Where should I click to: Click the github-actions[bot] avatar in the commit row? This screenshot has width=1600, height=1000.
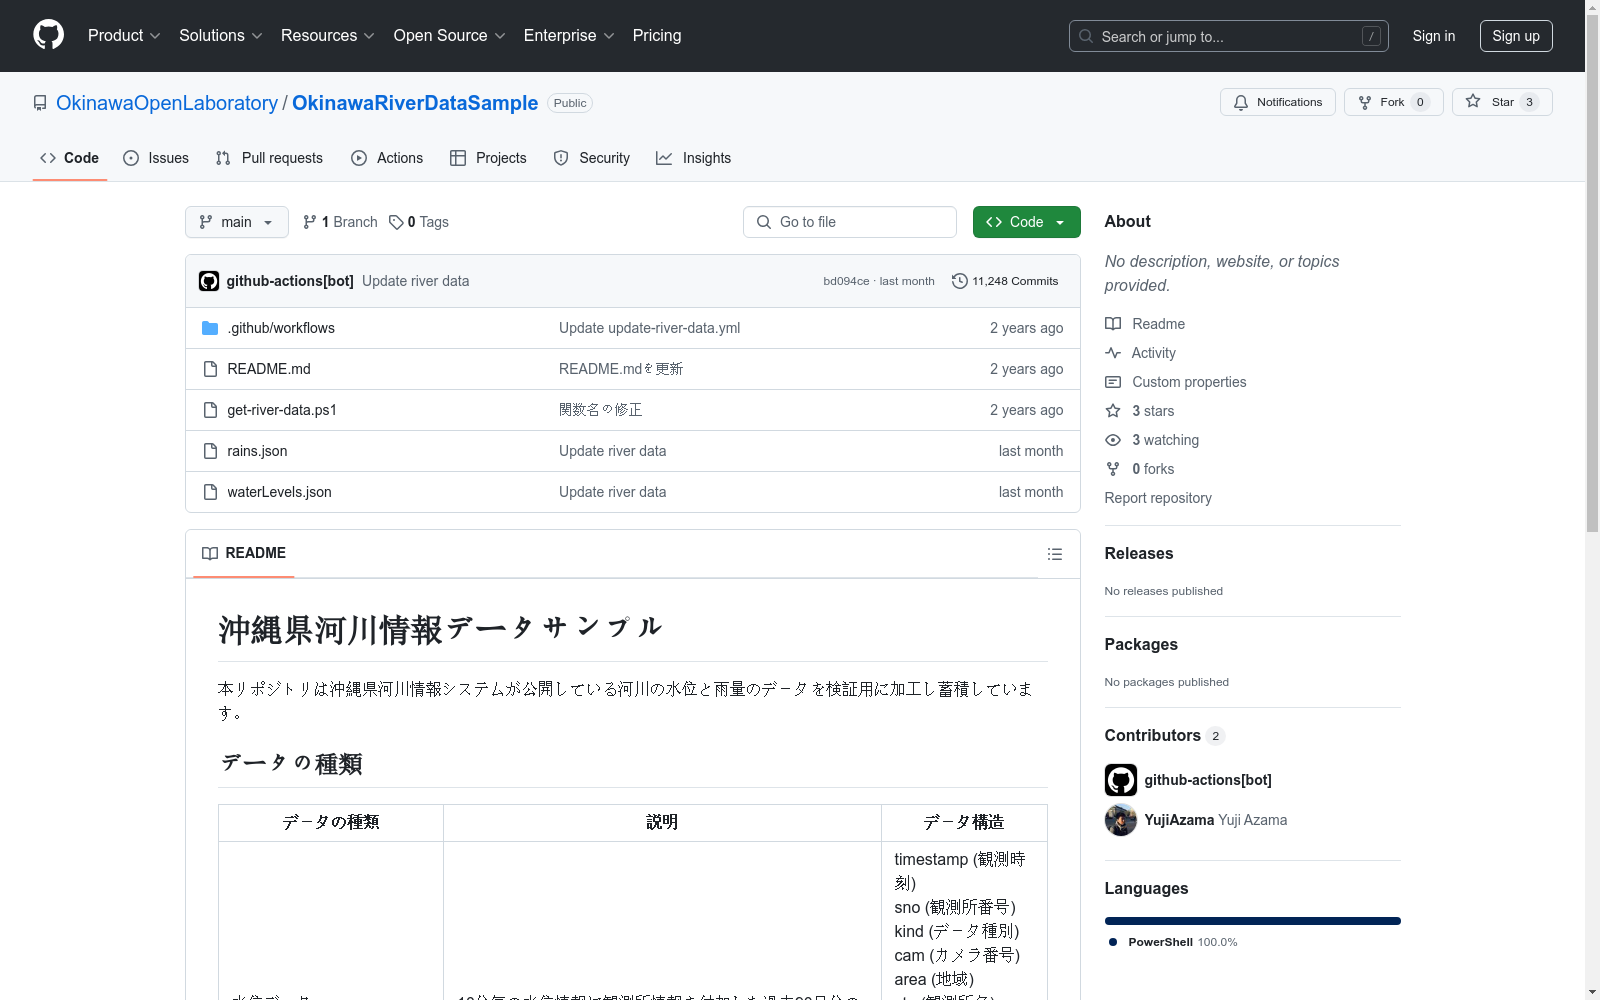coord(209,281)
